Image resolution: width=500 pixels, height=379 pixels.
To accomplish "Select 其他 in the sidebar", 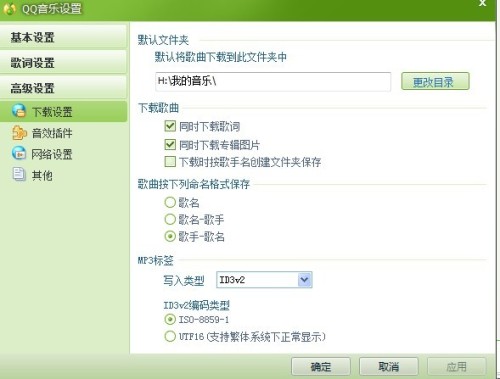I will coord(42,175).
